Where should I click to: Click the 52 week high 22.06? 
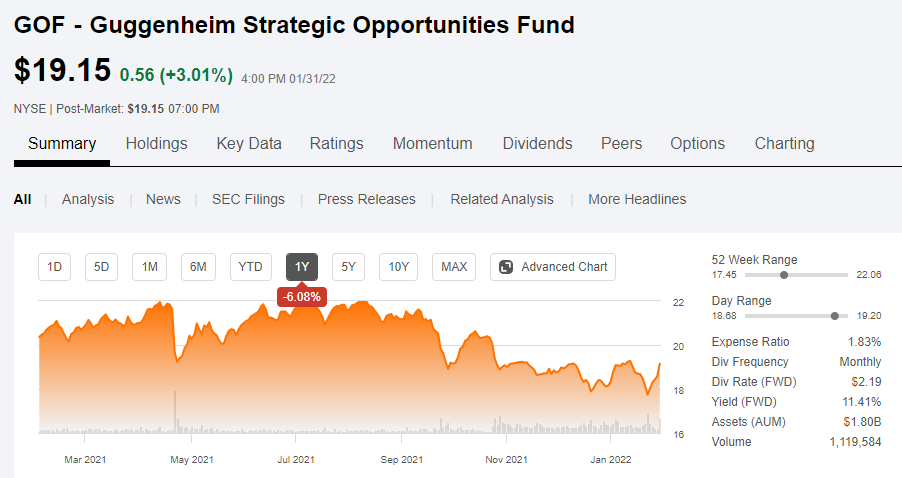869,275
